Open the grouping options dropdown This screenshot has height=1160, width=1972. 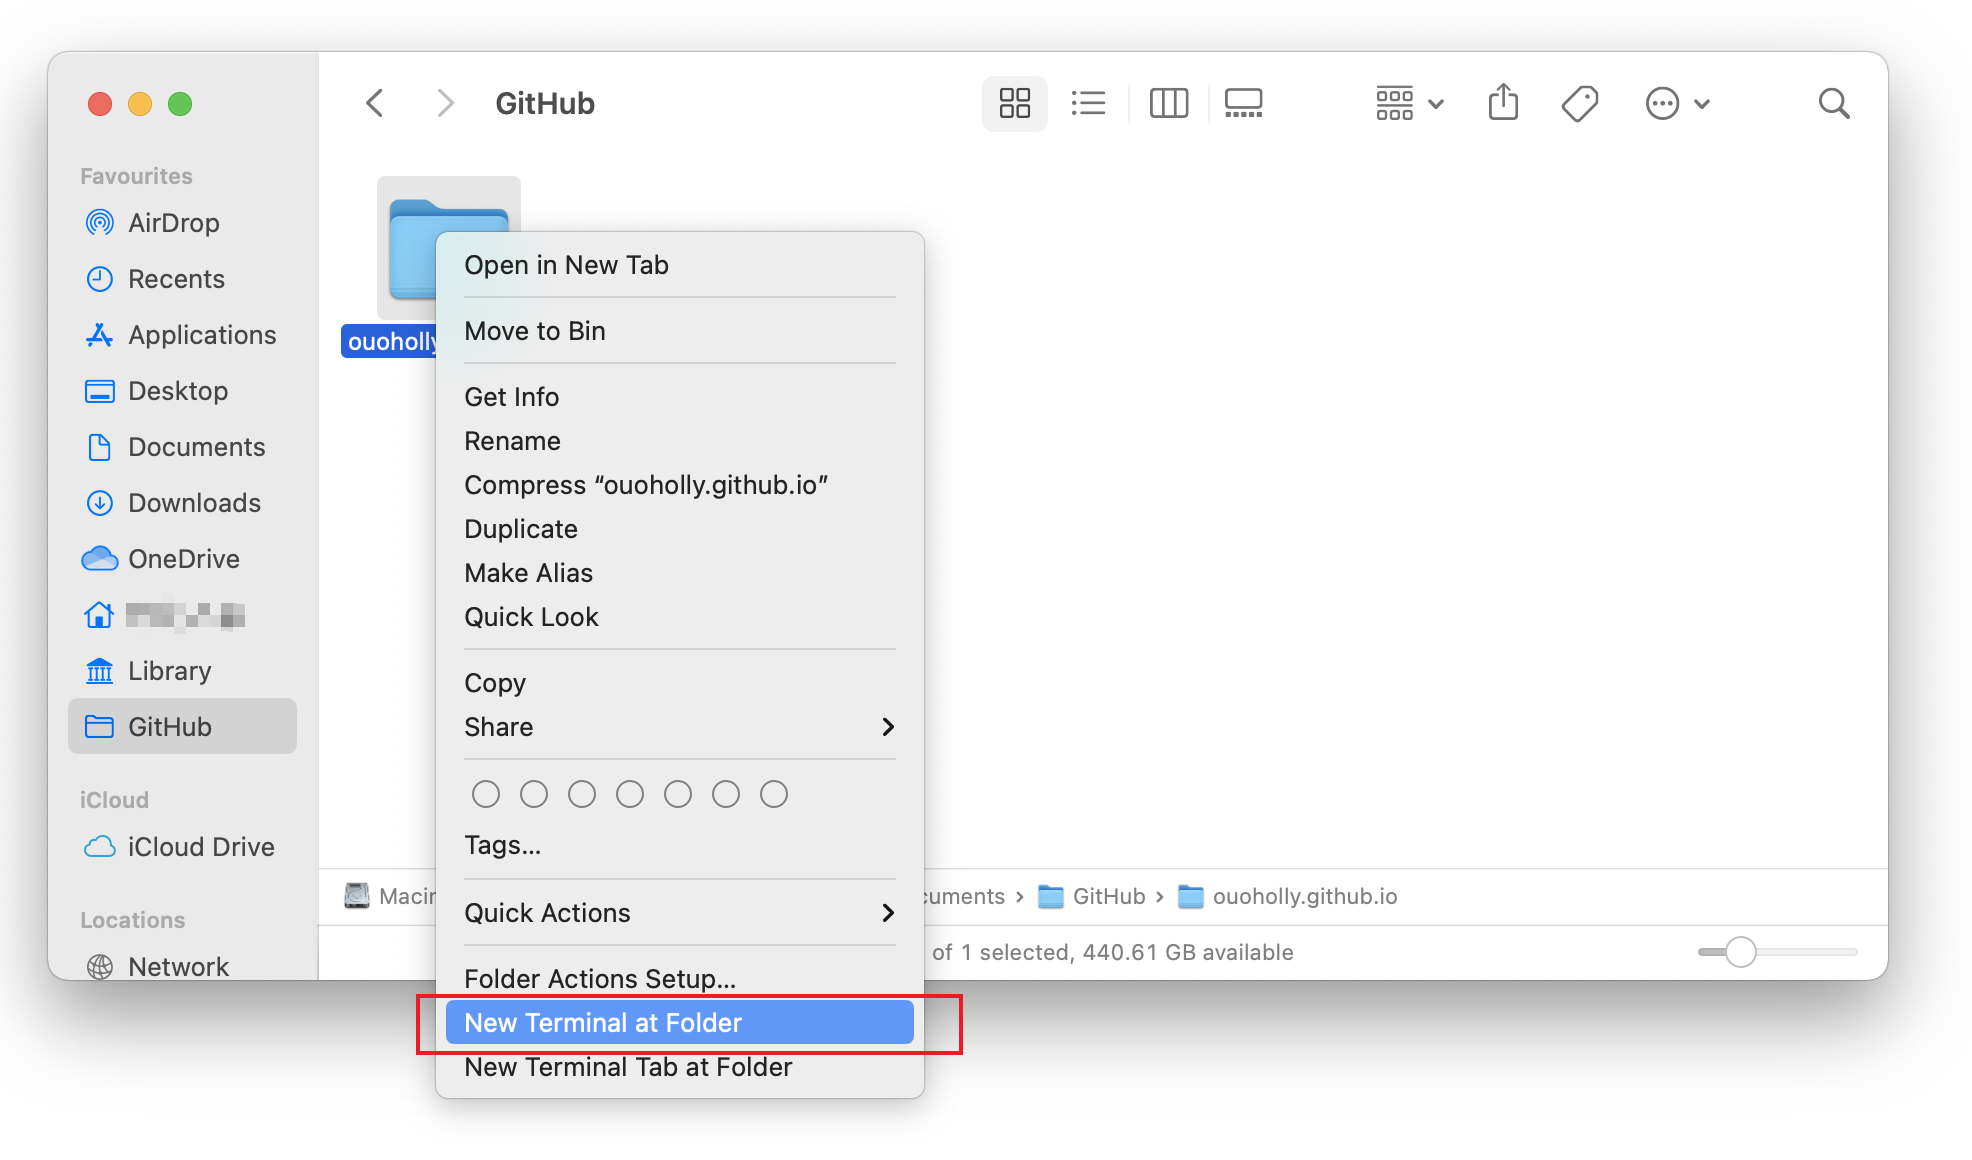pos(1408,103)
